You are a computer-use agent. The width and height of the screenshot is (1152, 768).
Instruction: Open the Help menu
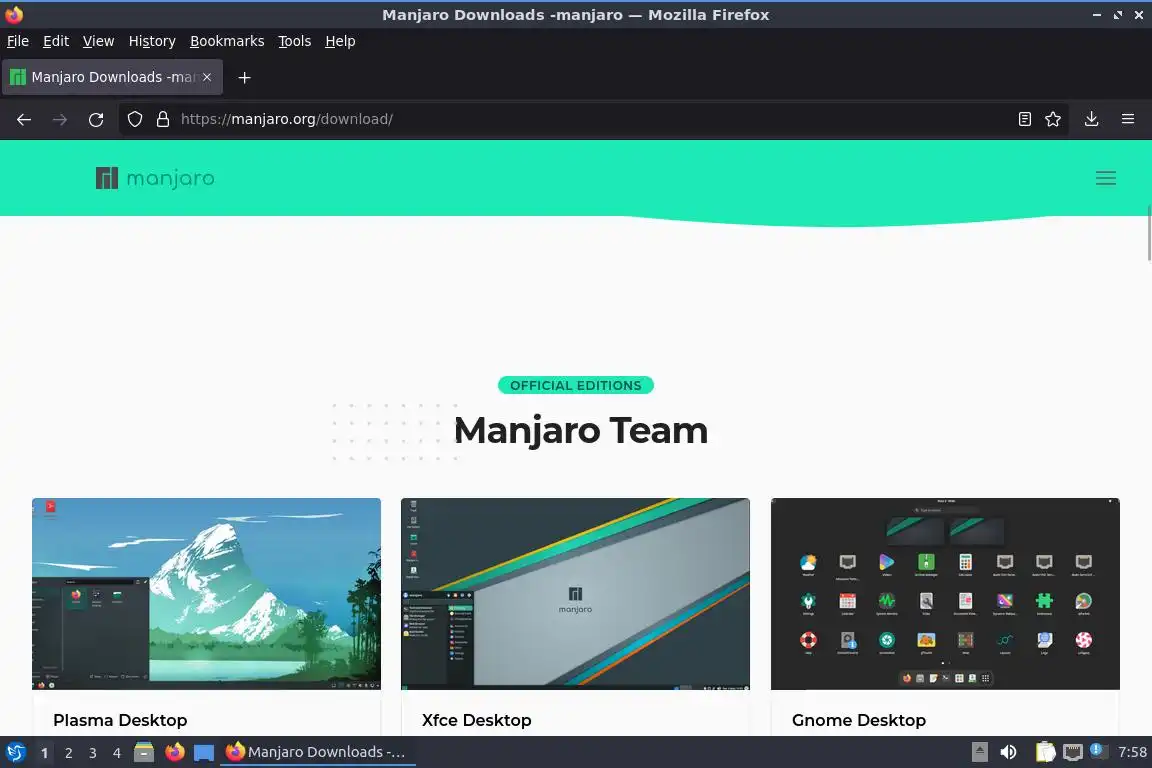tap(340, 41)
